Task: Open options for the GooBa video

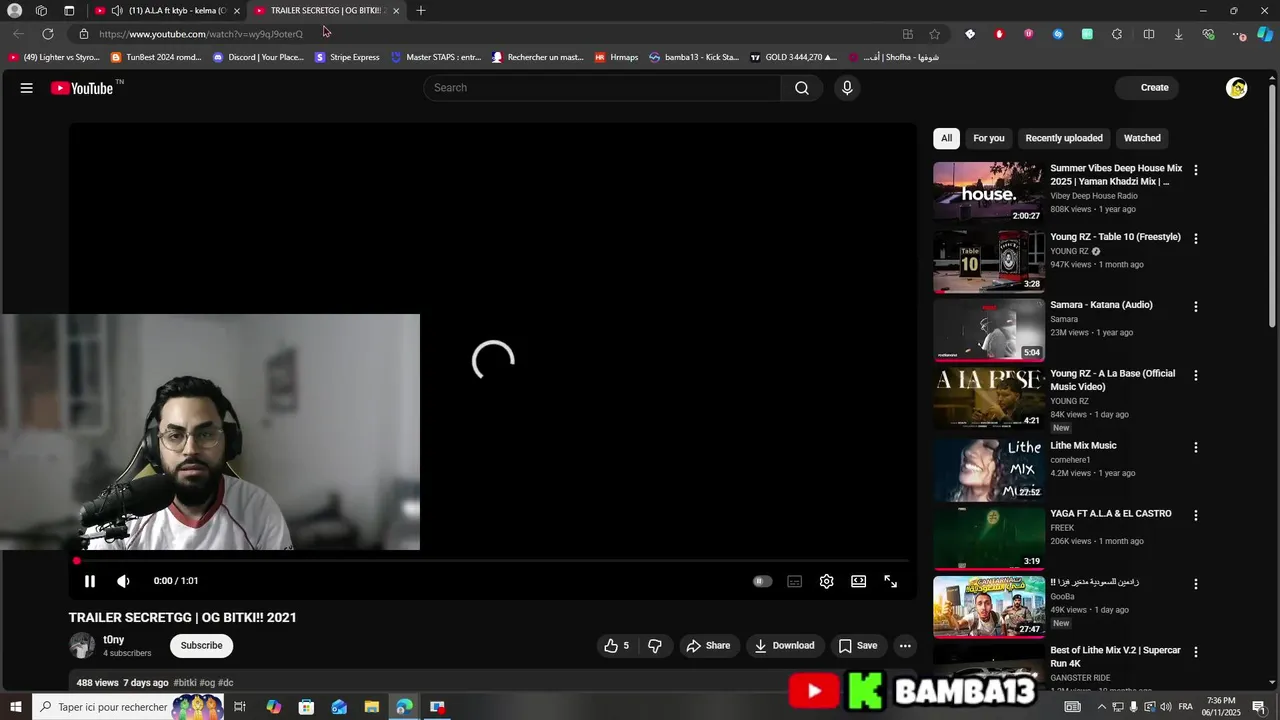Action: (1196, 584)
